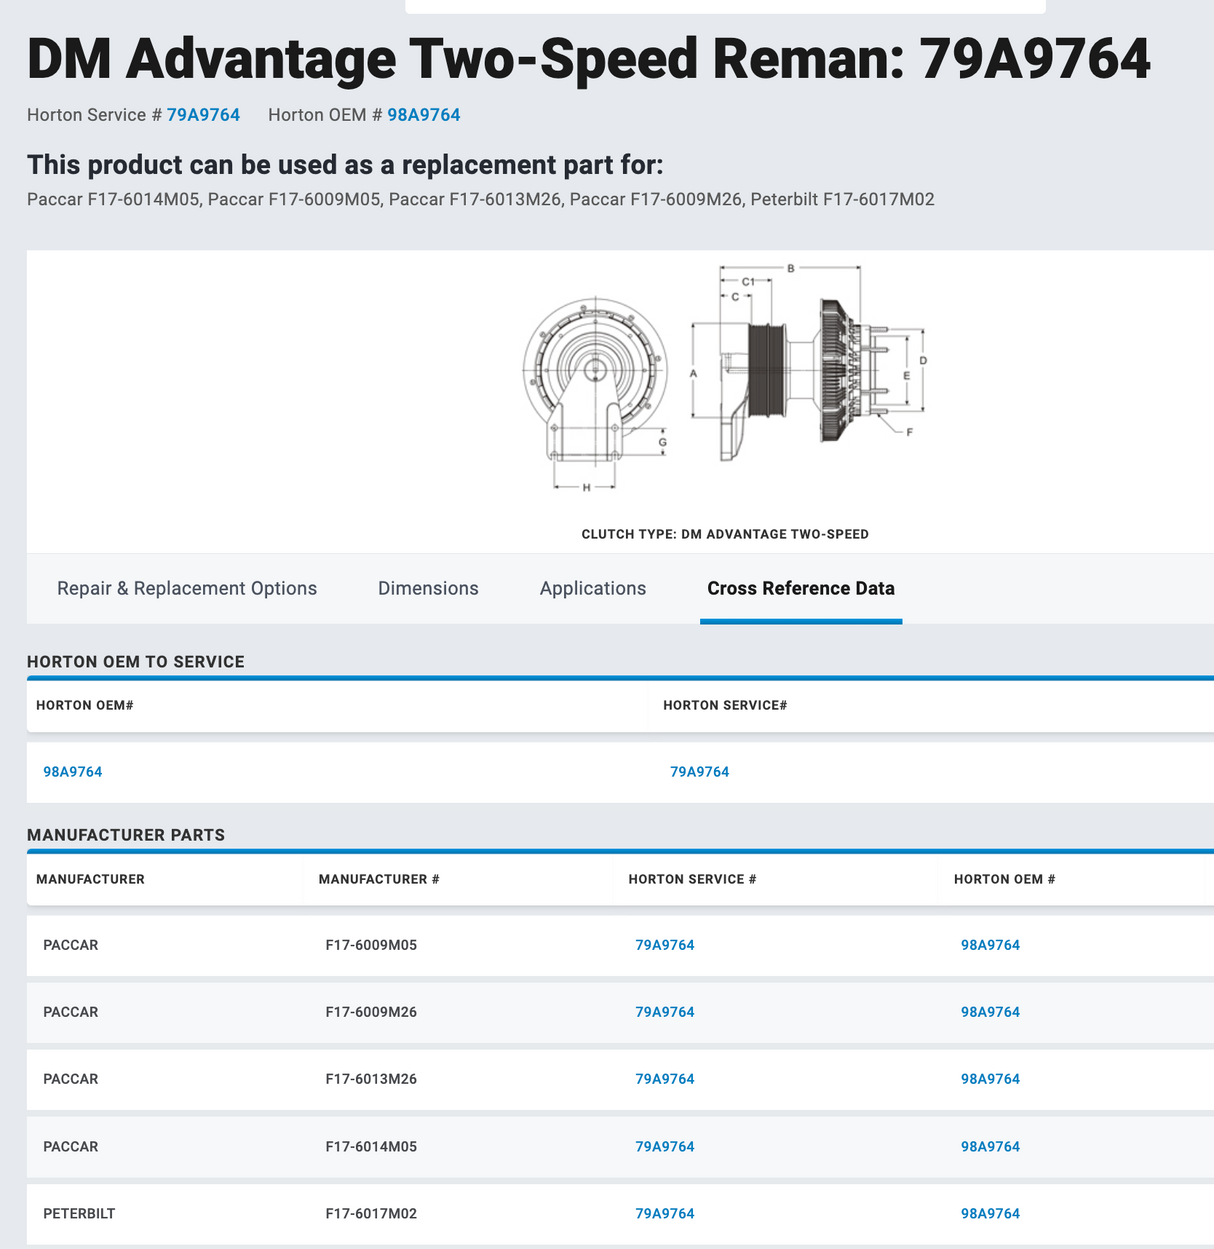Image resolution: width=1214 pixels, height=1249 pixels.
Task: Follow the 98A9764 link in F17-6013M26 row
Action: pos(990,1079)
